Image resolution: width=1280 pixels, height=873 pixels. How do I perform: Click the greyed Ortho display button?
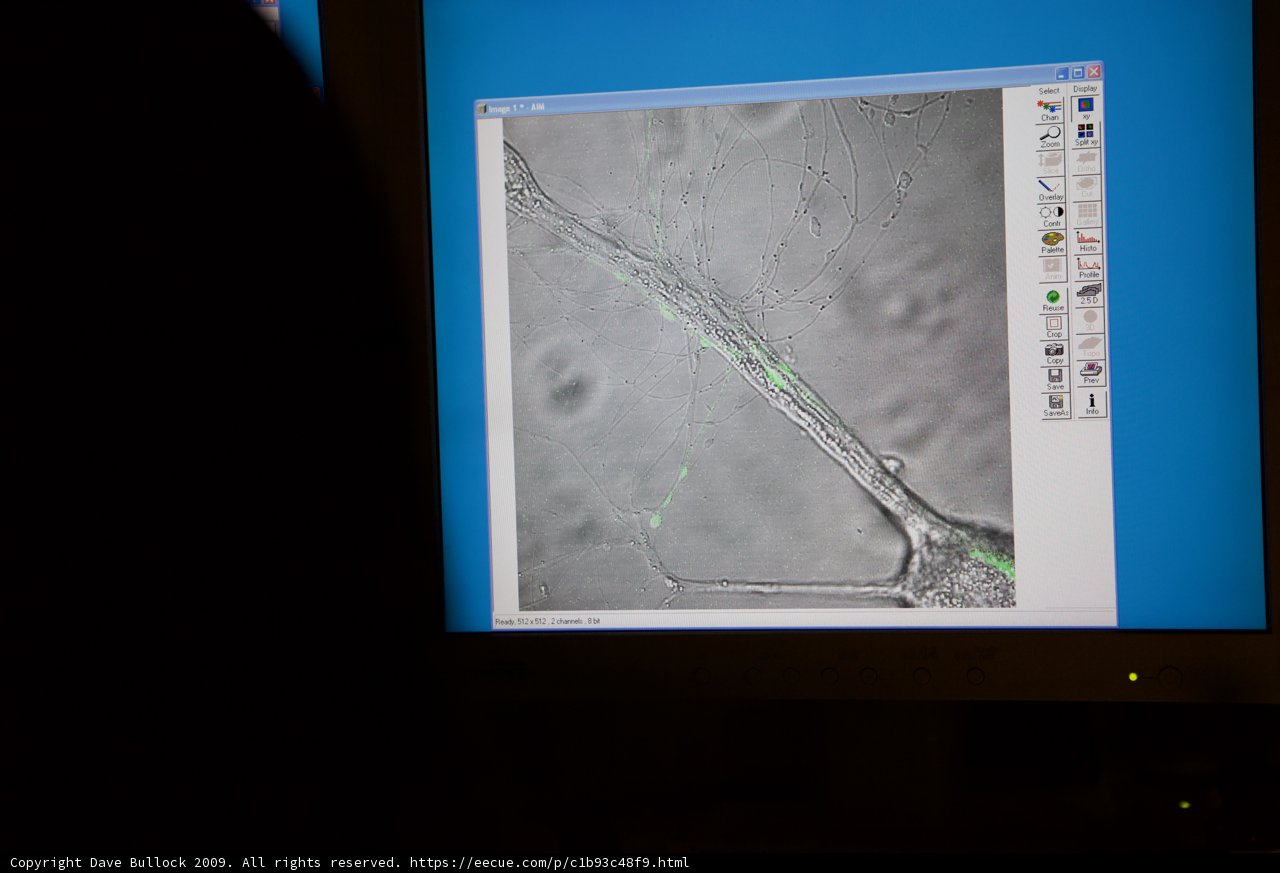tap(1087, 161)
